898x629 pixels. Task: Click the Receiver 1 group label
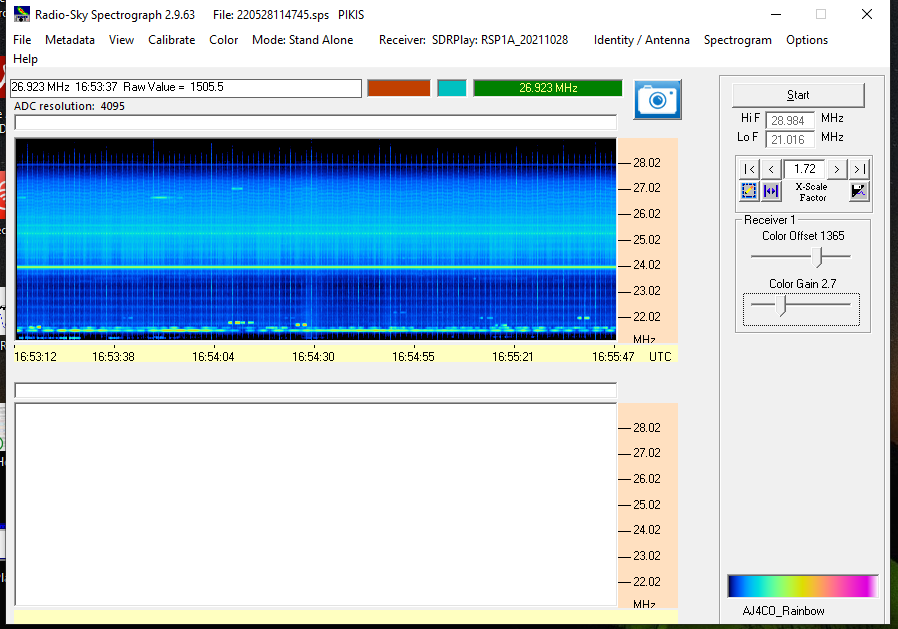pyautogui.click(x=770, y=220)
